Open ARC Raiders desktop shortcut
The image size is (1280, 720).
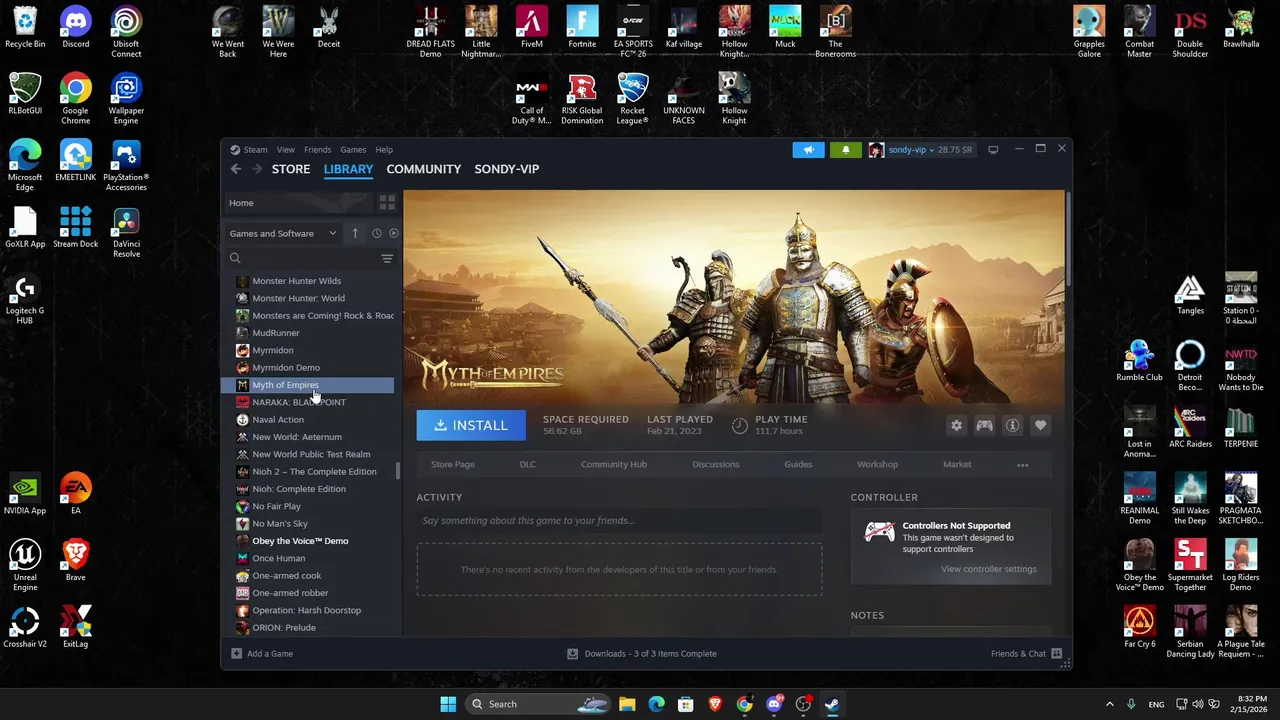[1190, 427]
